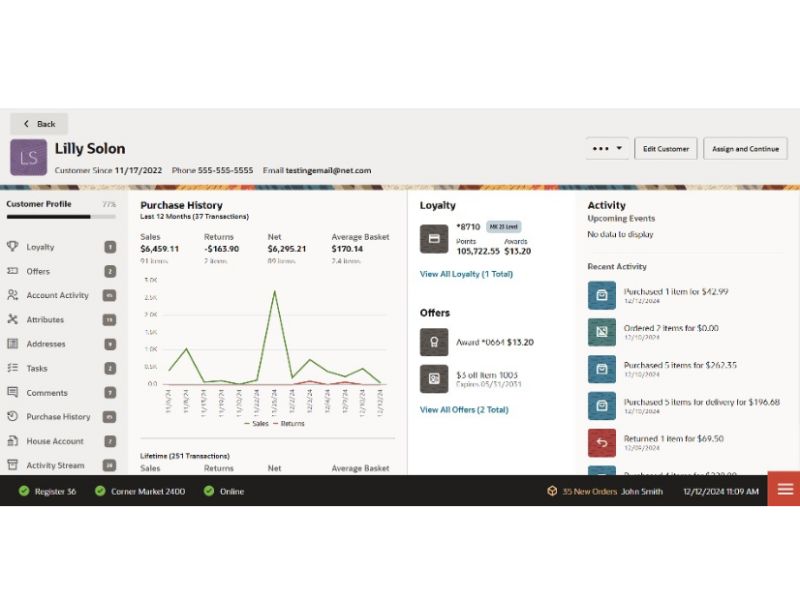This screenshot has width=800, height=600.
Task: Open View All Offers (2 Total) link
Action: (x=464, y=410)
